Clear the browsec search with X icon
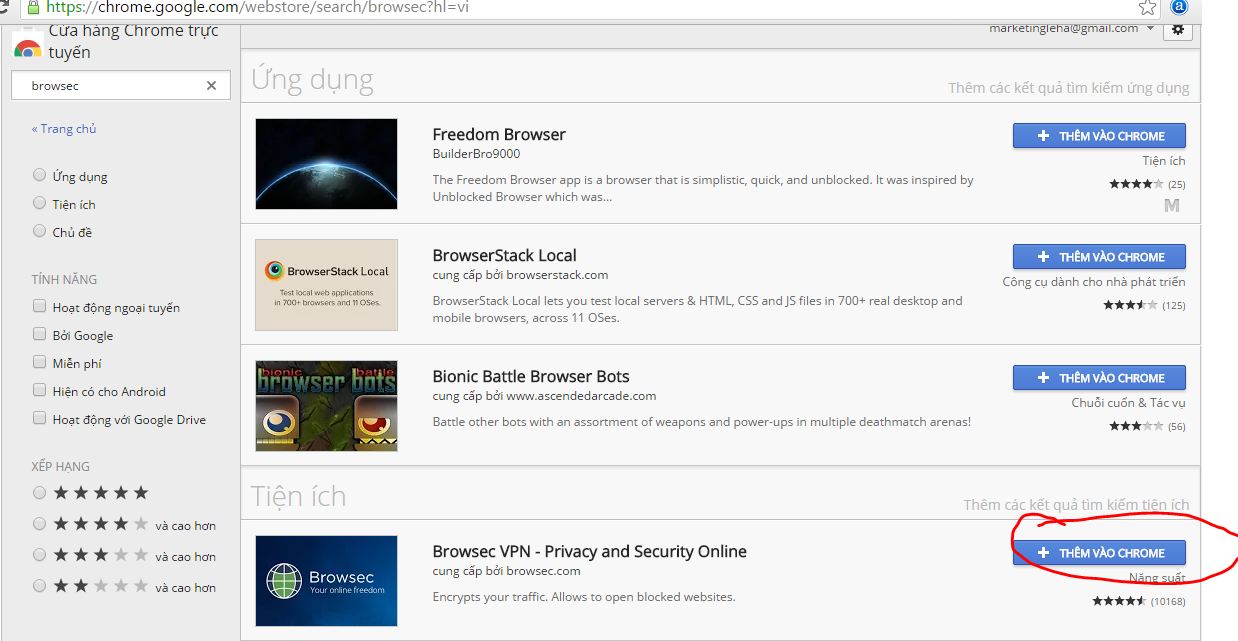This screenshot has width=1238, height=641. coord(211,86)
